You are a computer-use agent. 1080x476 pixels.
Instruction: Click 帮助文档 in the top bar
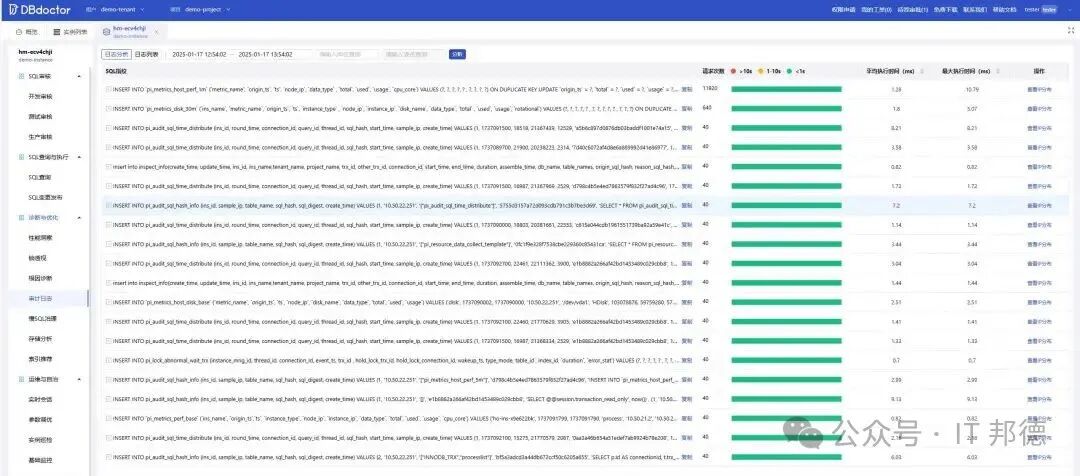(1004, 10)
